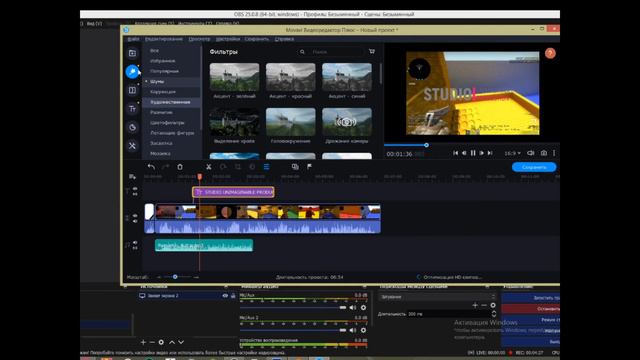Select the Crop tool in timeline toolbar
Viewport: 640px width, 360px height.
coord(238,167)
